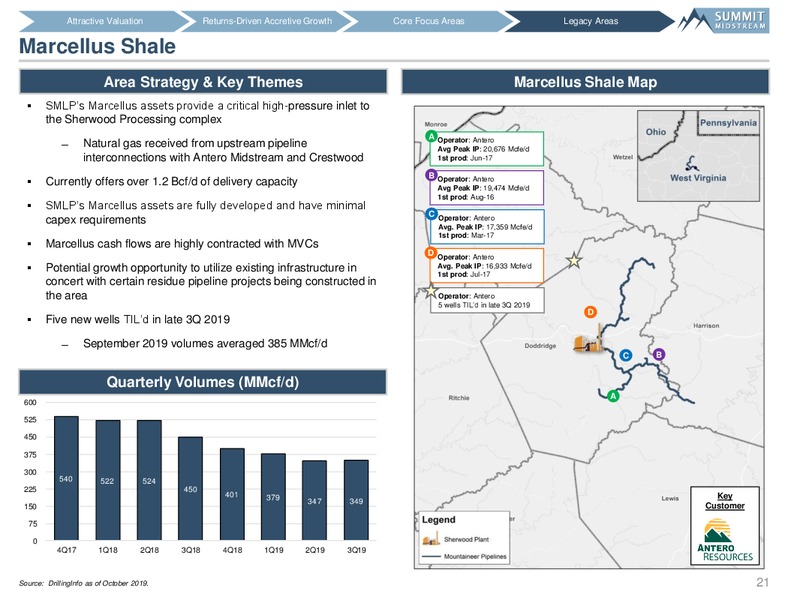Switch to the Core Focus Areas tab

coord(429,21)
